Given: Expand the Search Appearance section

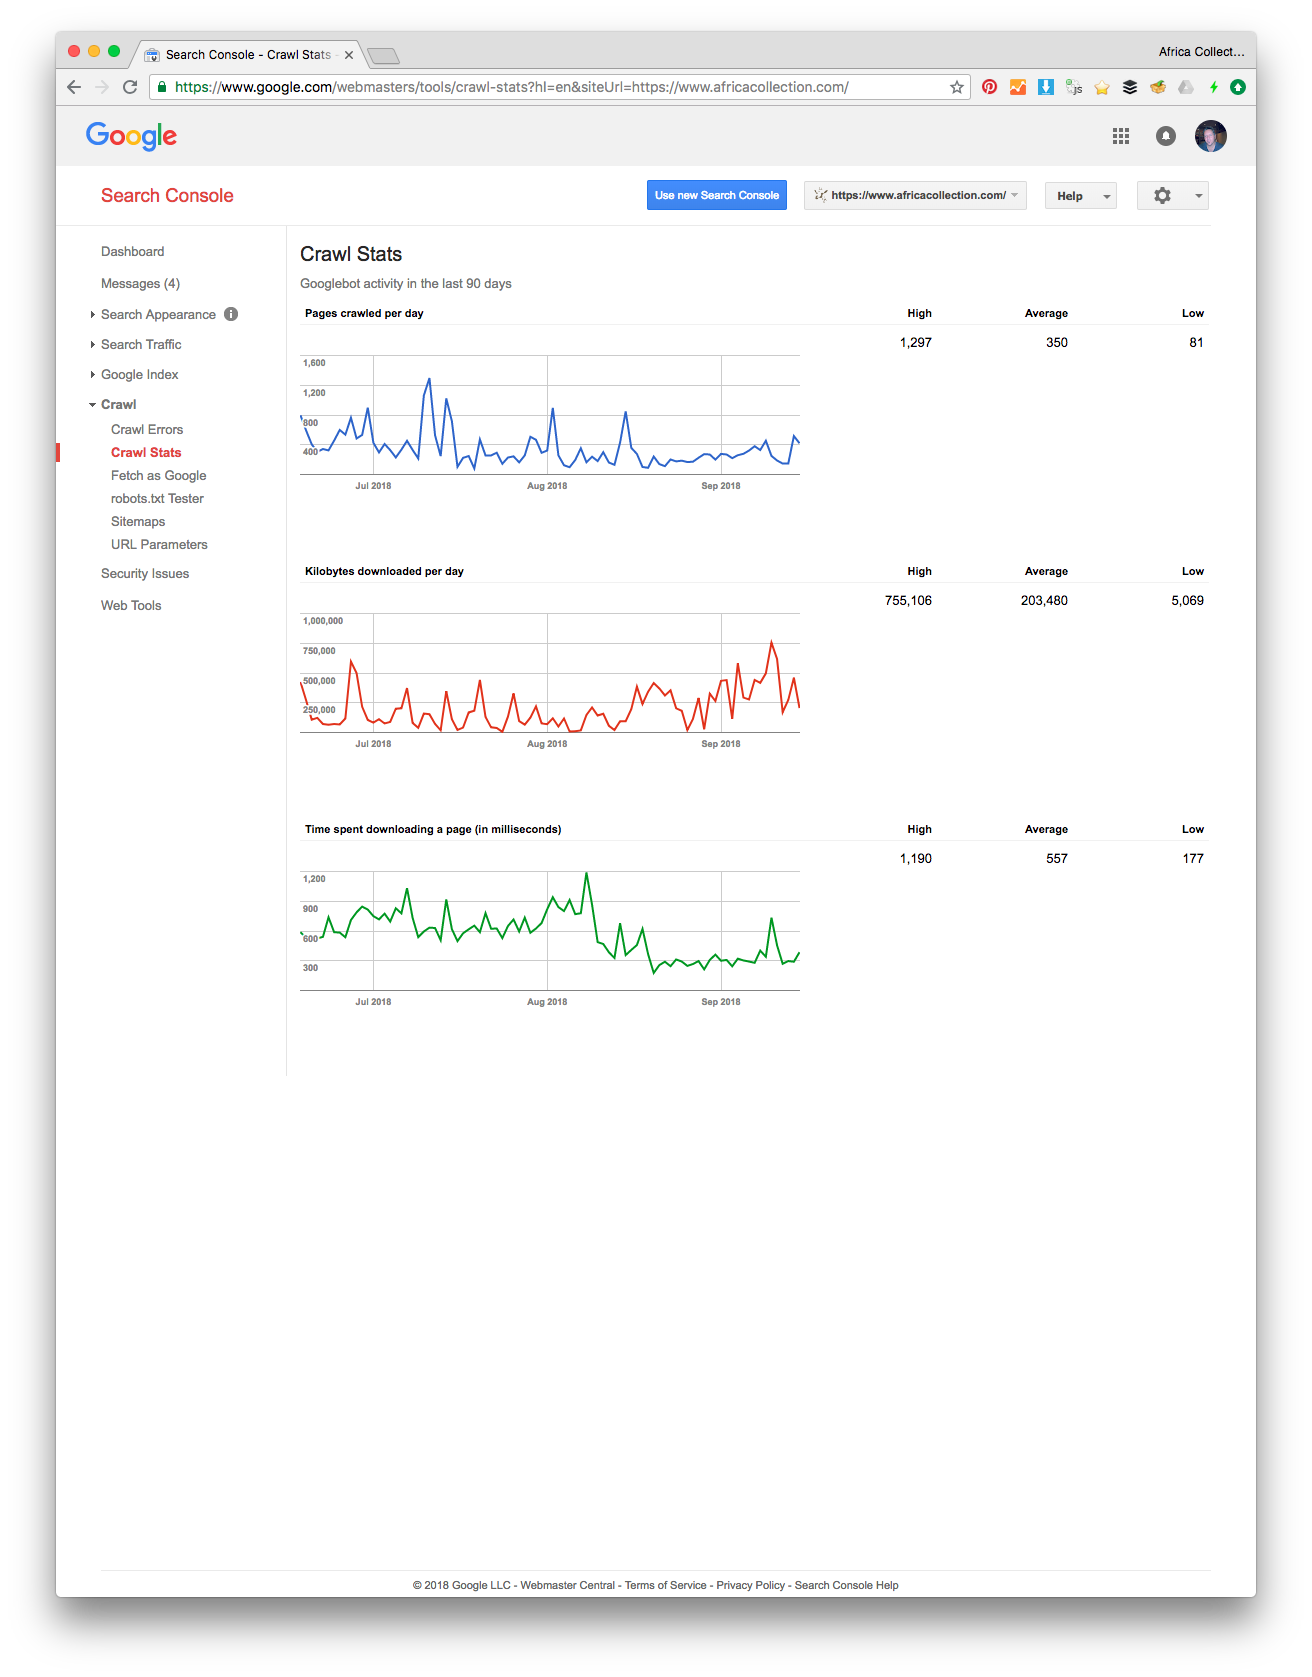Looking at the screenshot, I should (x=93, y=314).
